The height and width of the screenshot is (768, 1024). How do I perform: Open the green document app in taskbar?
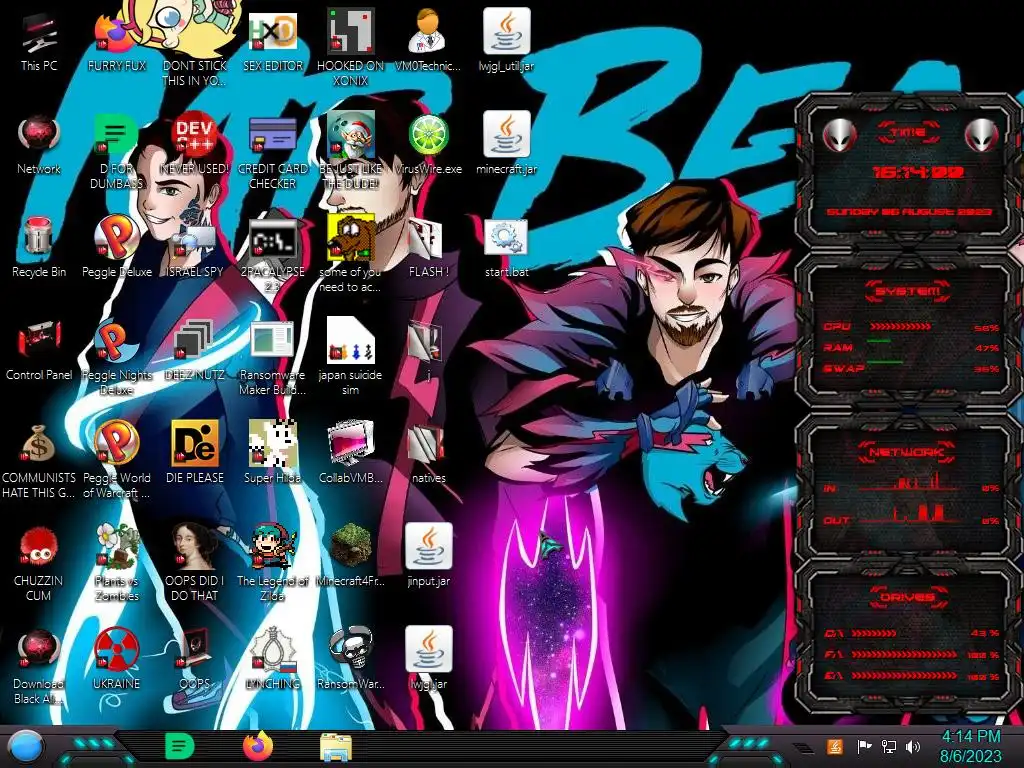click(x=179, y=746)
